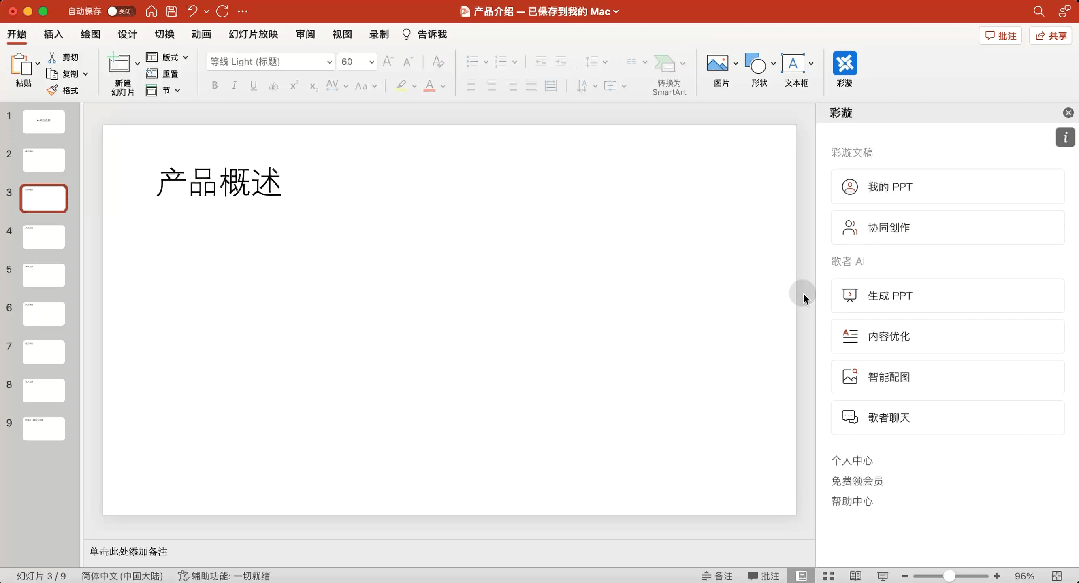Copy selection with 复制 icon

pyautogui.click(x=52, y=74)
